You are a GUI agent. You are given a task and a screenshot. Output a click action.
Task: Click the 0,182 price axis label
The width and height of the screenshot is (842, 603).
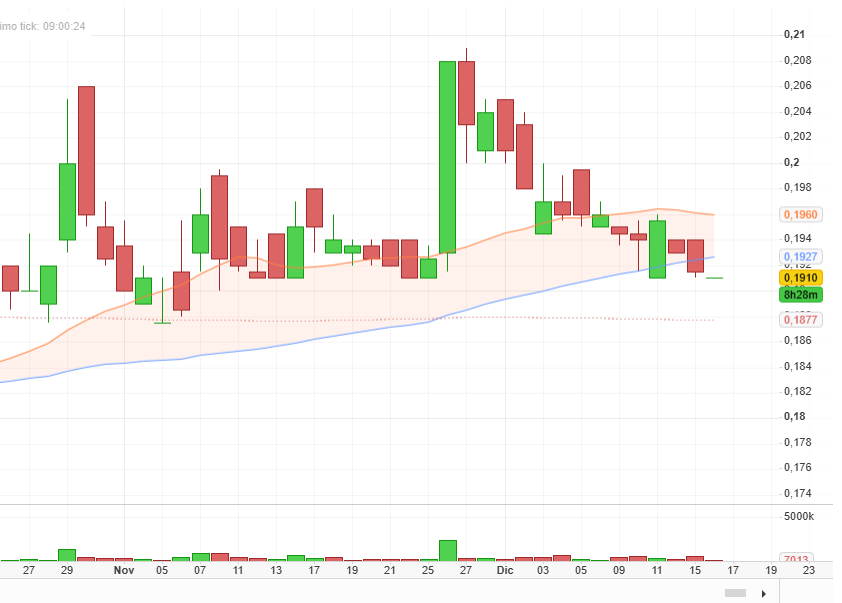point(797,391)
